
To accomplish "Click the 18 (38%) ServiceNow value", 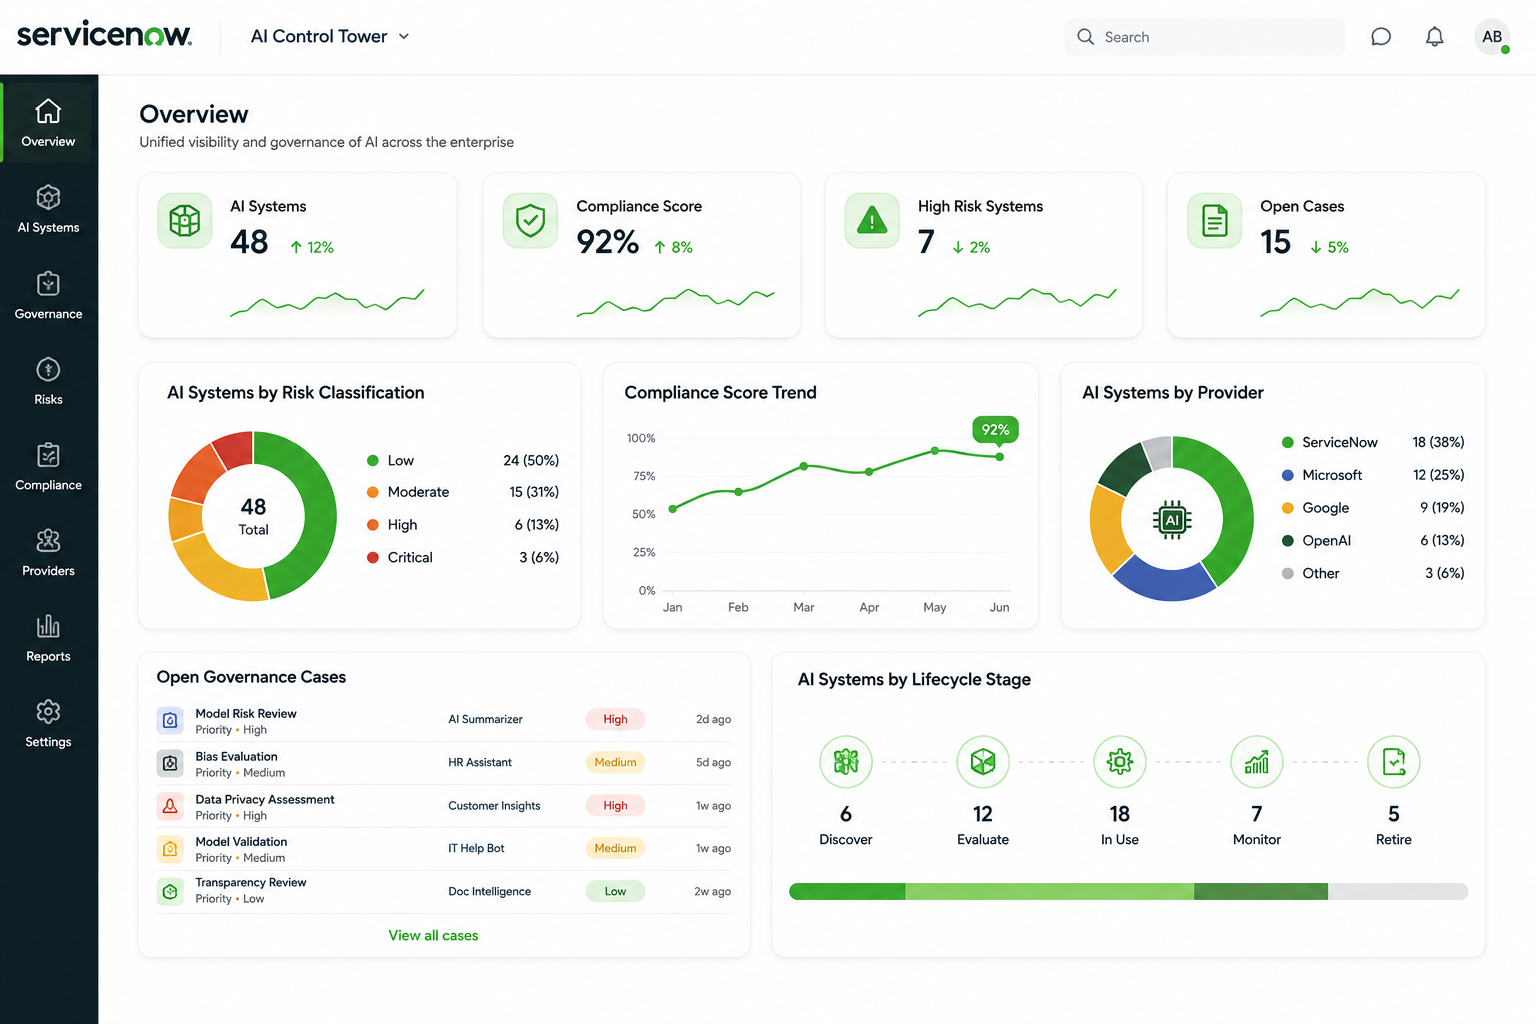I will pyautogui.click(x=1438, y=442).
